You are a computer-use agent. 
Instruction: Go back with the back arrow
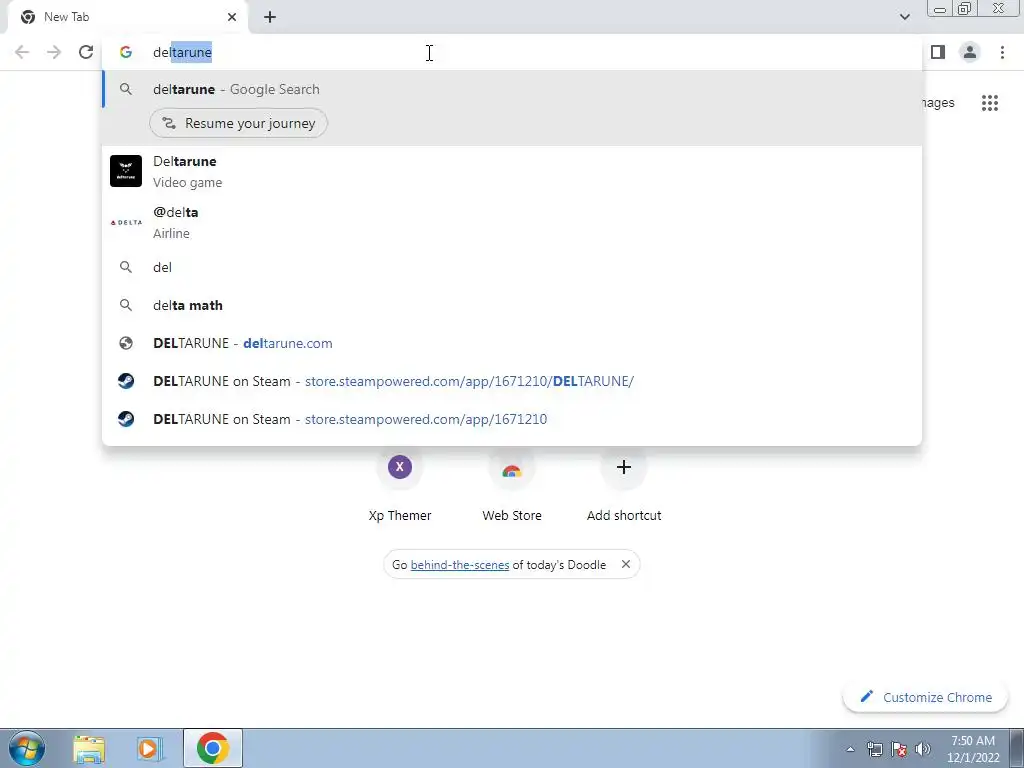[x=22, y=52]
